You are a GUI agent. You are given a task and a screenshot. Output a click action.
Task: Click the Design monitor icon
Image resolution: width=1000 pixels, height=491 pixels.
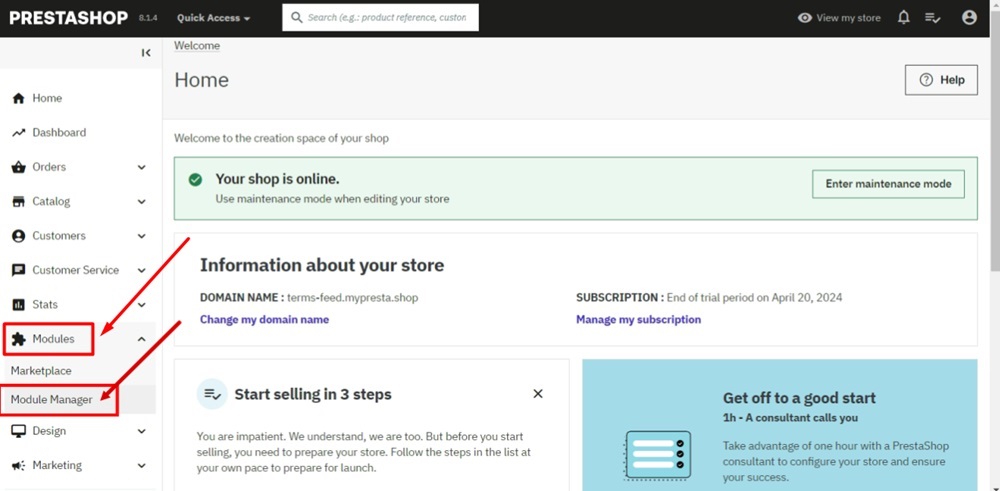tap(19, 431)
